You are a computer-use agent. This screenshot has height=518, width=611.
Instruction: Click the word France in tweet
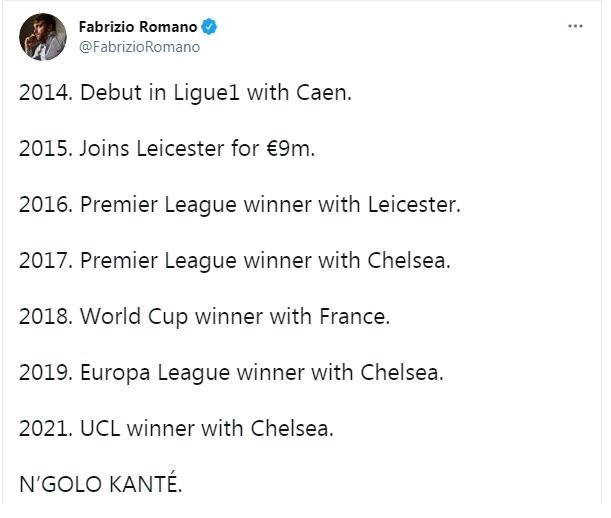[x=355, y=316]
